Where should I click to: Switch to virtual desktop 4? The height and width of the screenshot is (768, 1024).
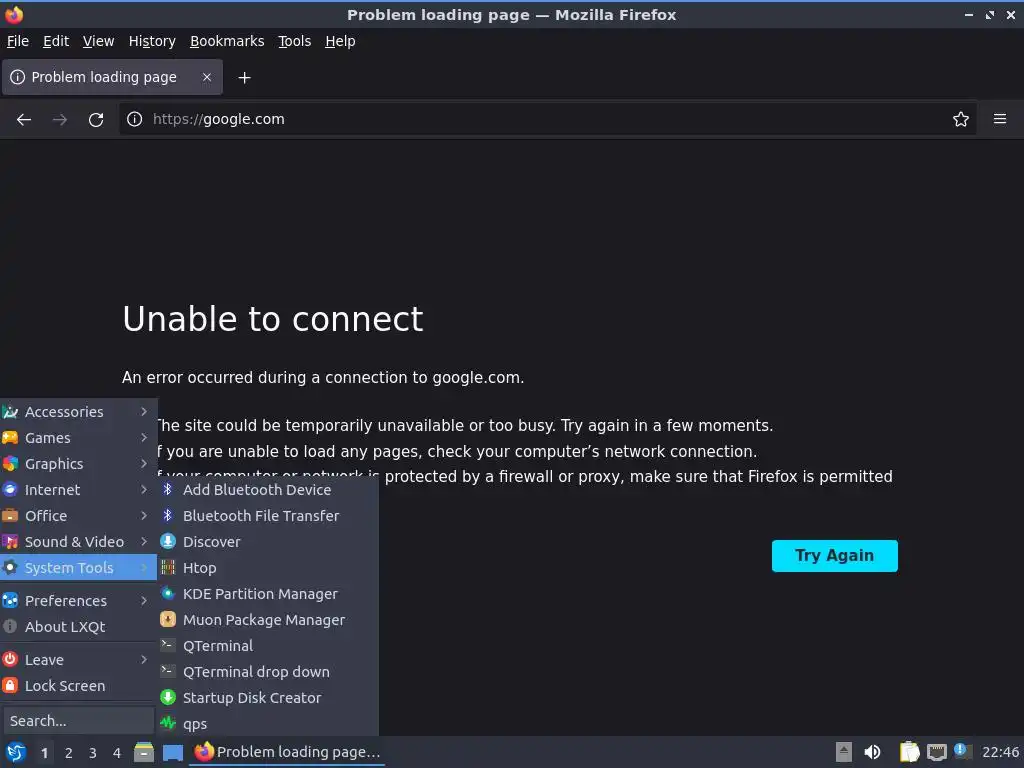coord(117,753)
